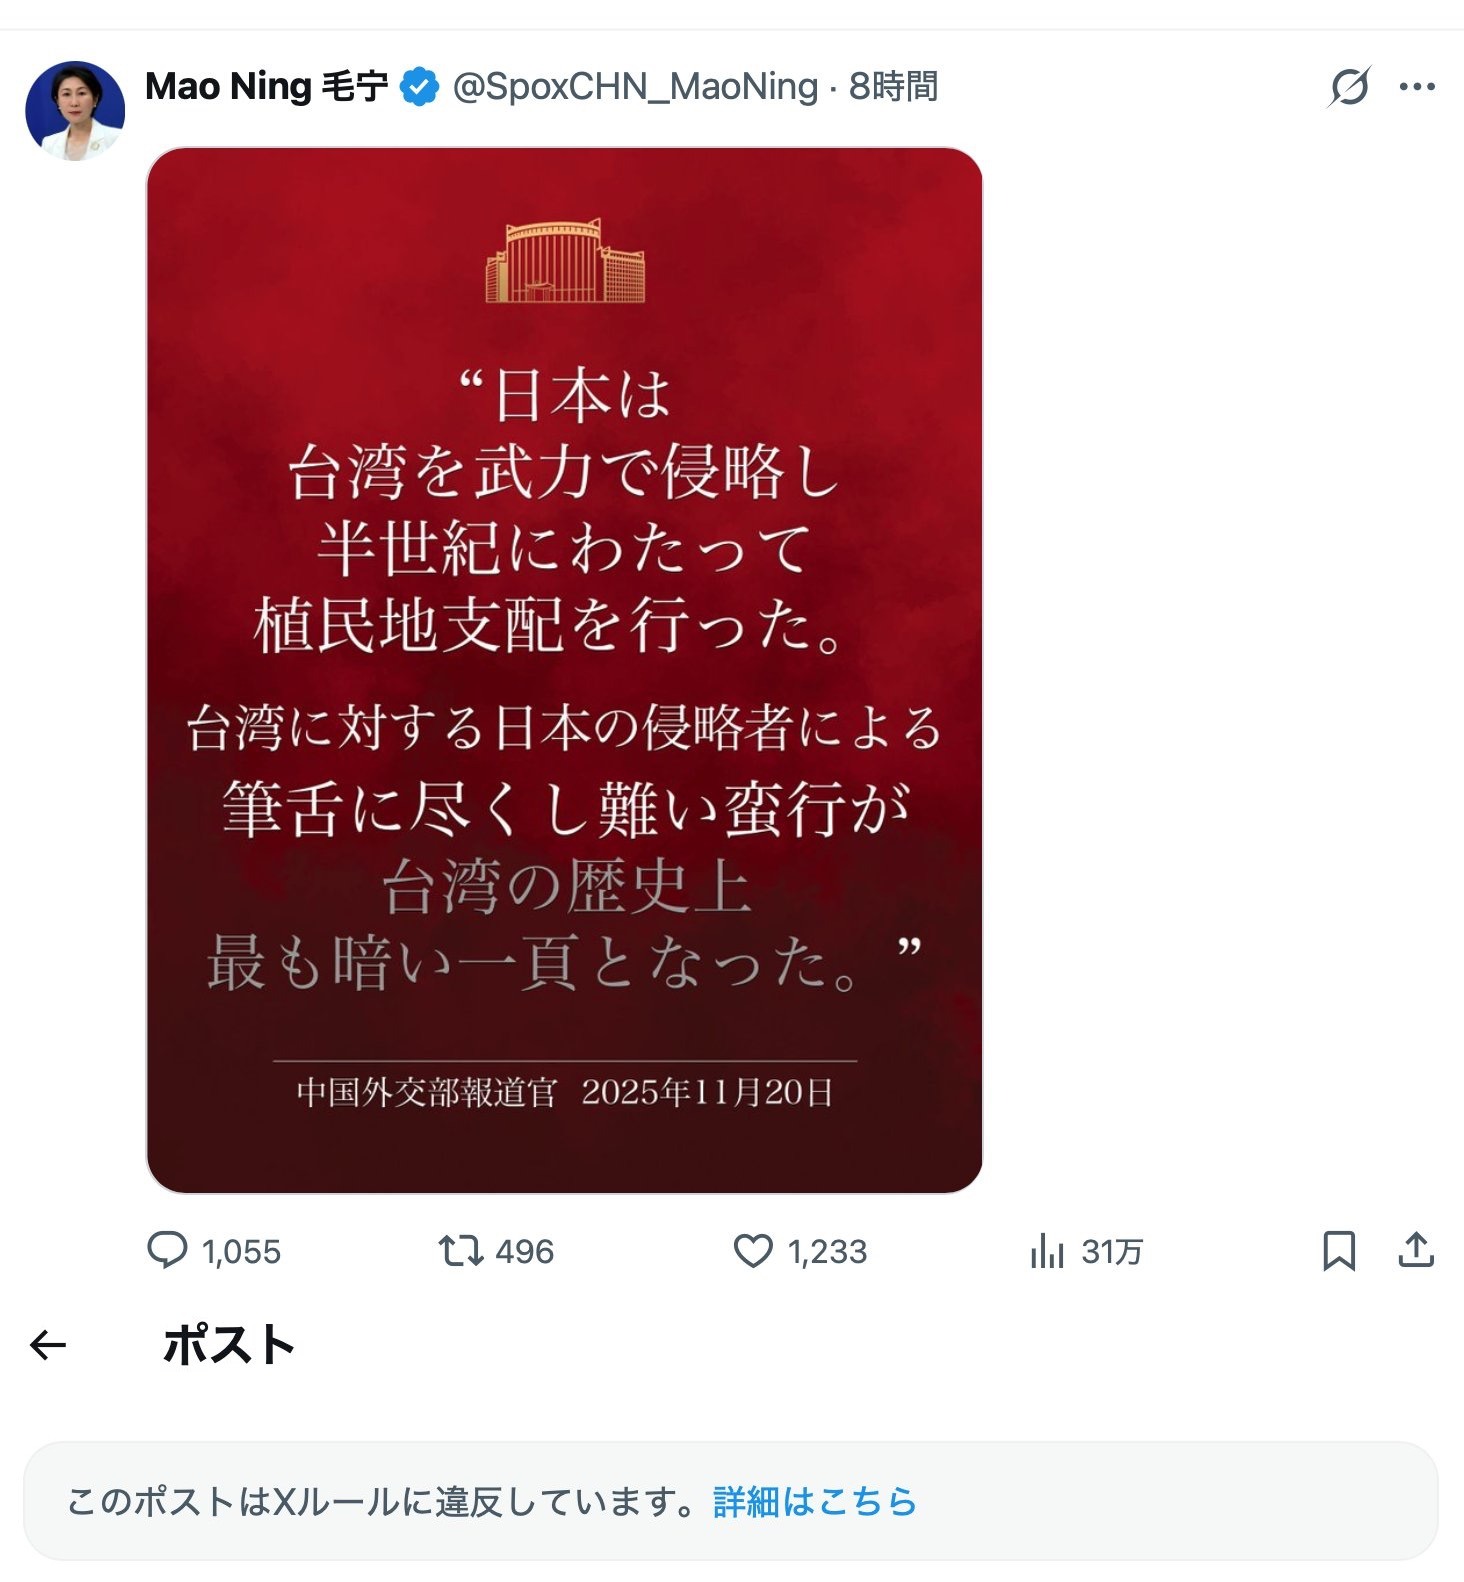Viewport: 1464px width, 1582px height.
Task: Click the blue verified badge
Action: pos(420,87)
